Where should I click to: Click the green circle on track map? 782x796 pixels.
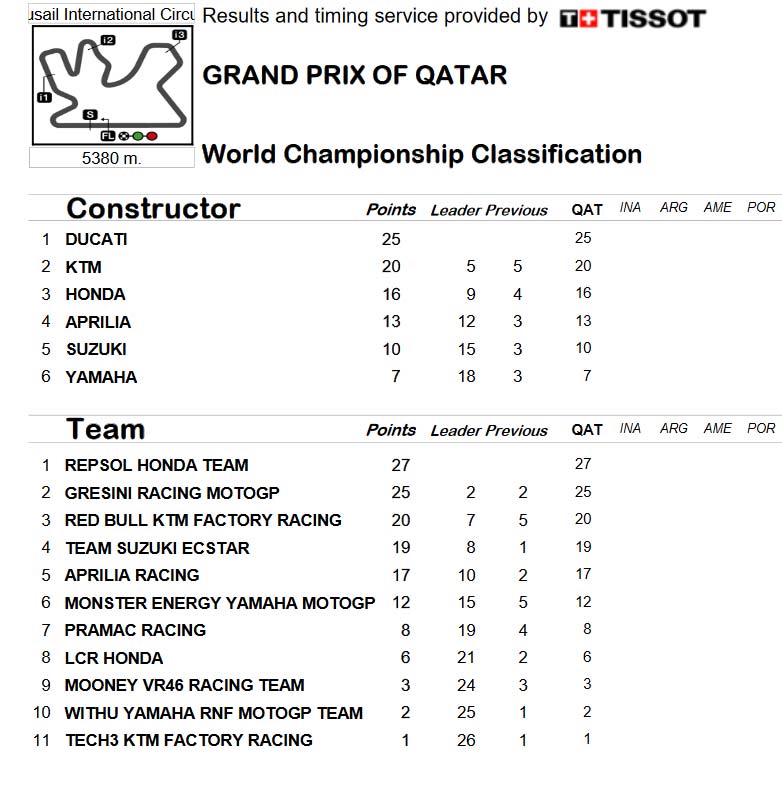point(138,136)
